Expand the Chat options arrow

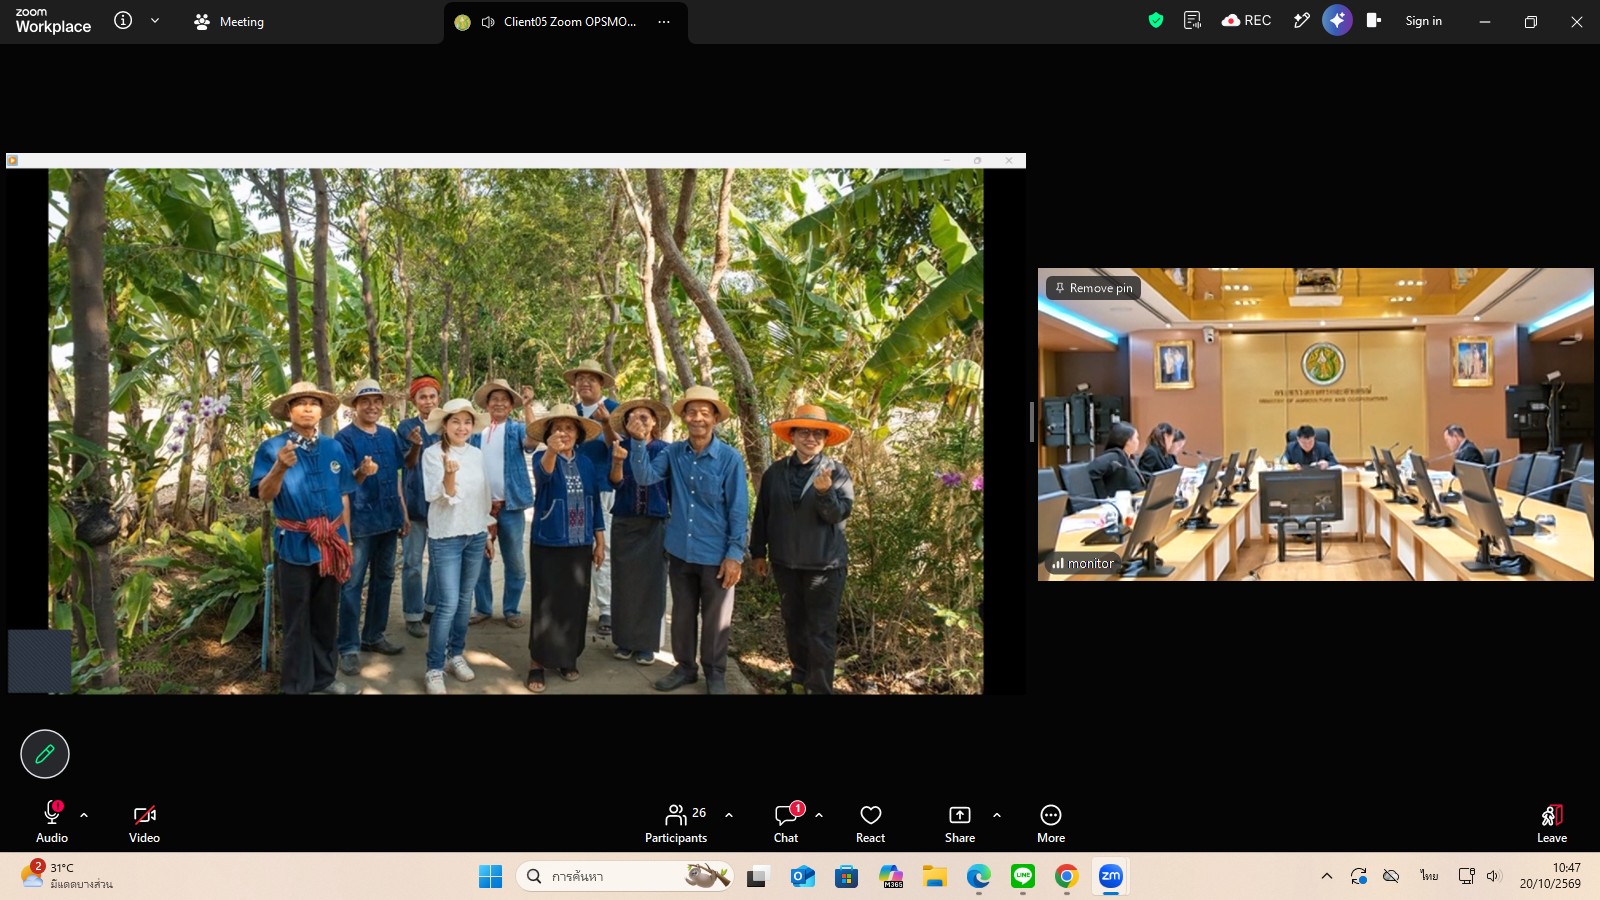pyautogui.click(x=819, y=815)
